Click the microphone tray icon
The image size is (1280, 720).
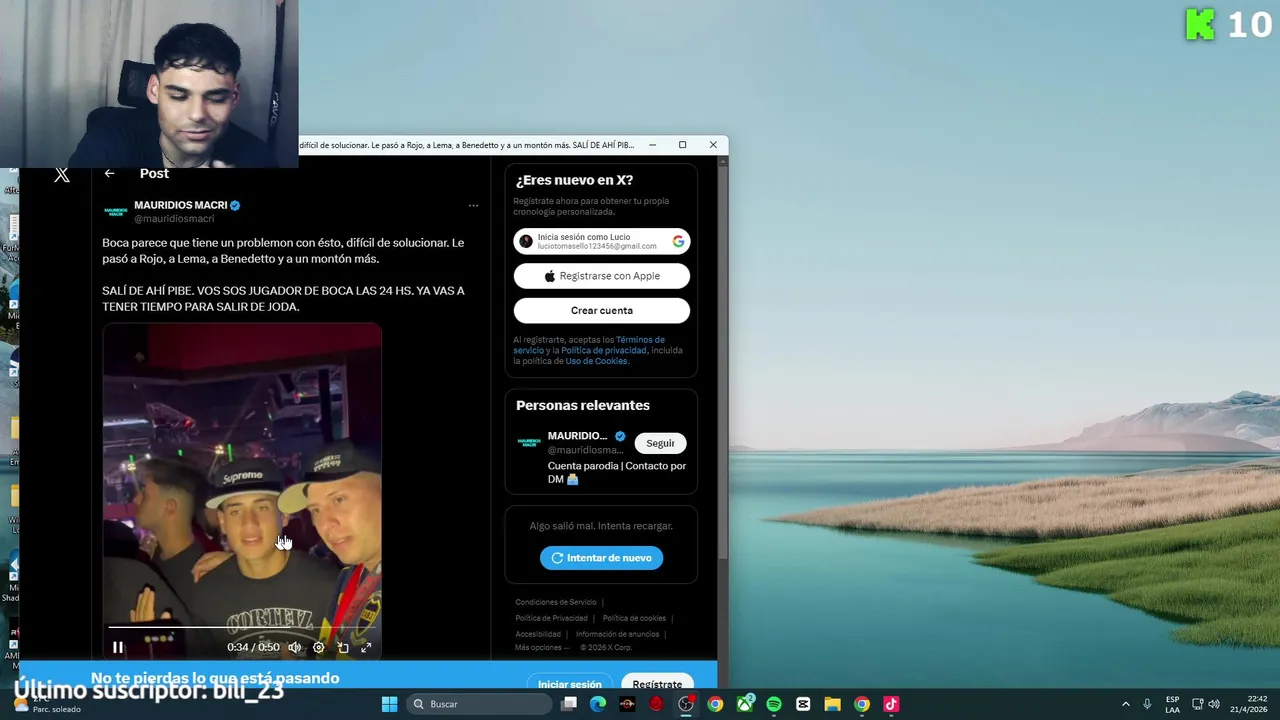click(1147, 704)
